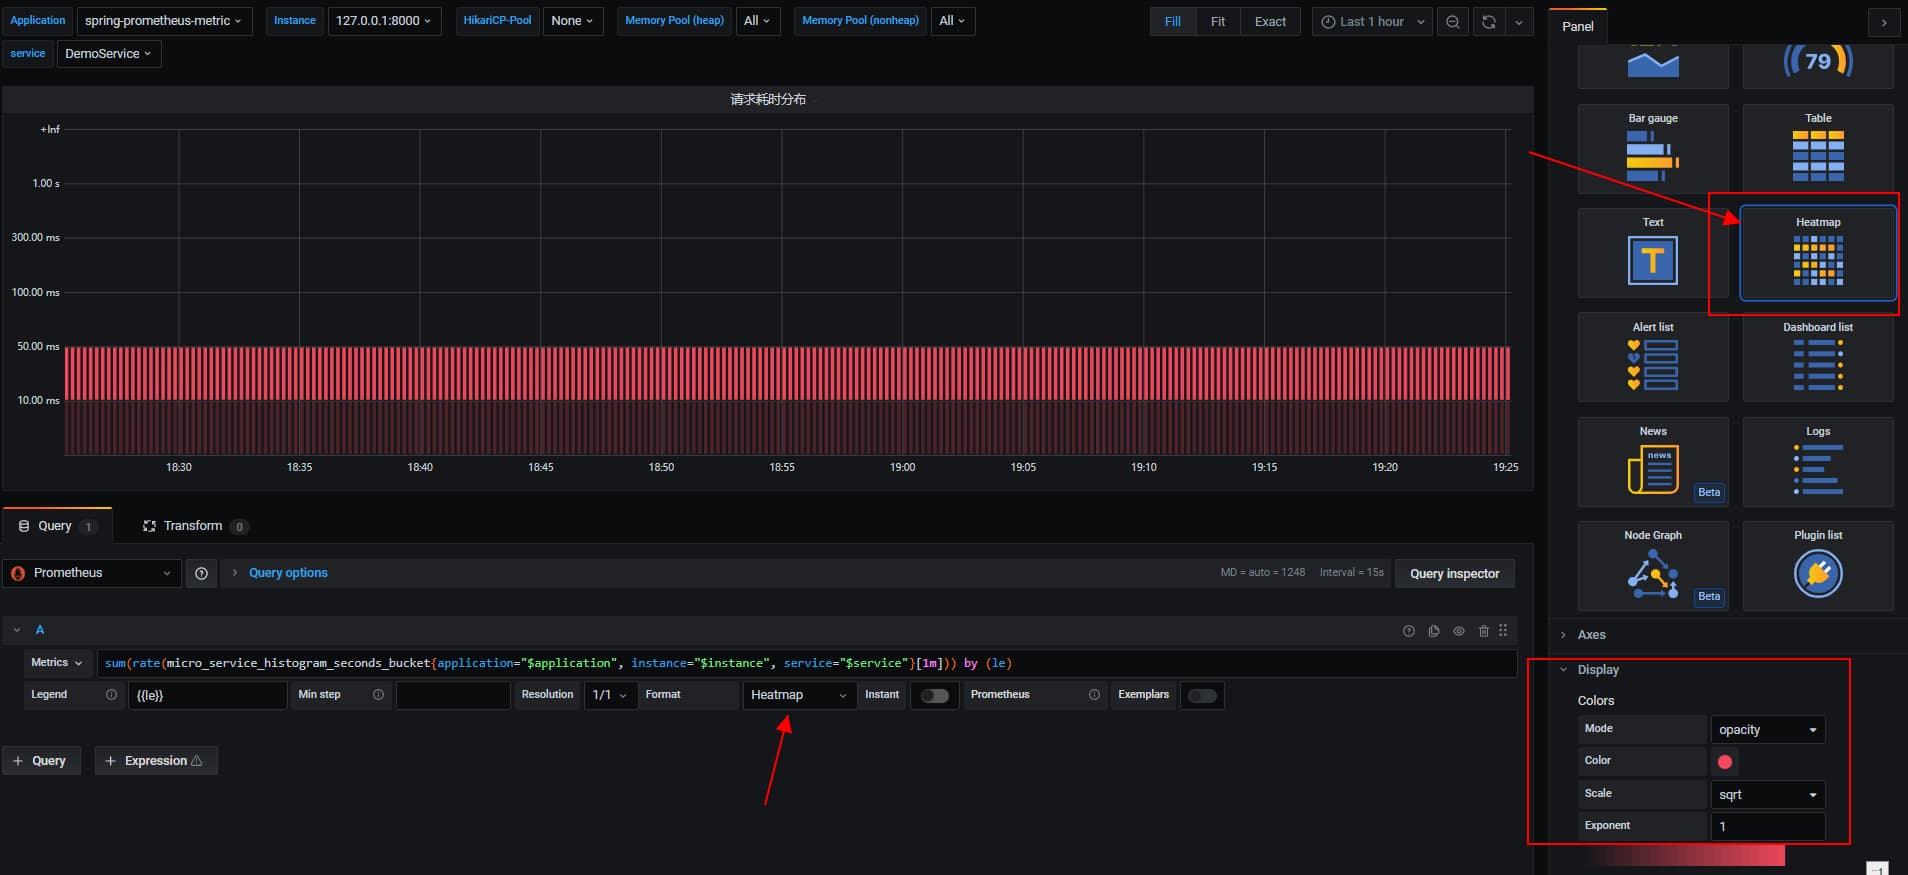
Task: Choose the Bar gauge visualization
Action: [1652, 149]
